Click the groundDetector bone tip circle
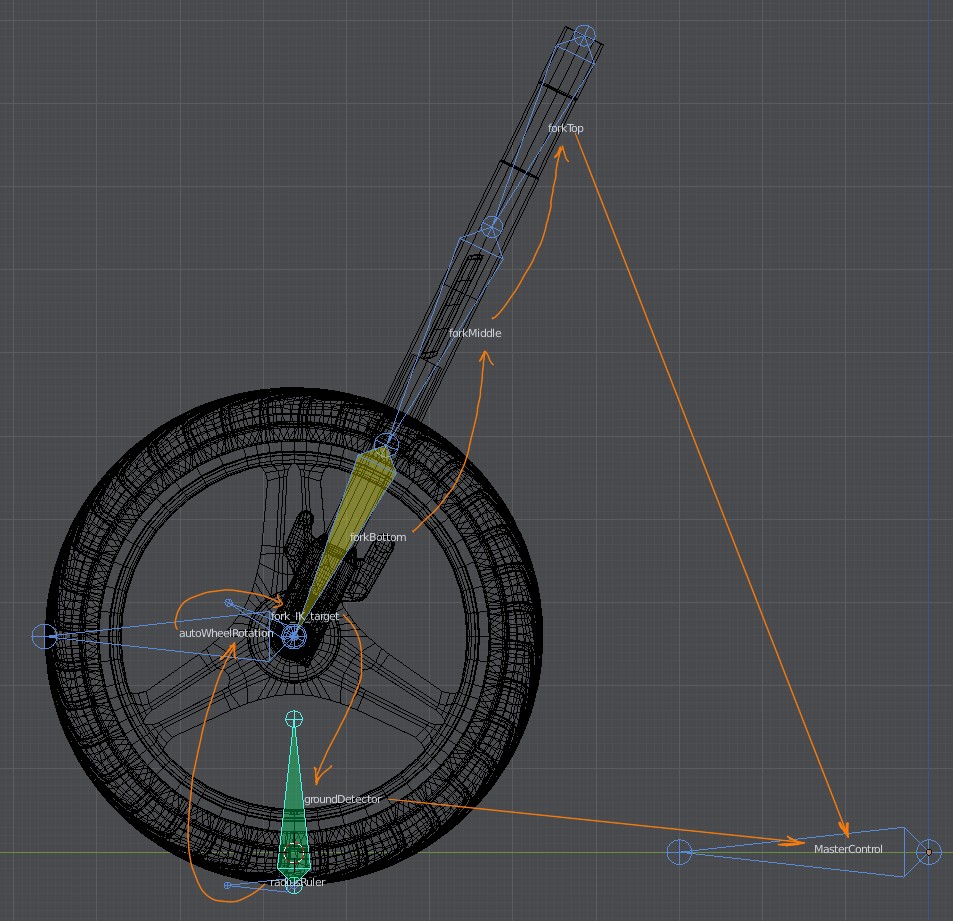This screenshot has width=953, height=921. click(x=294, y=719)
